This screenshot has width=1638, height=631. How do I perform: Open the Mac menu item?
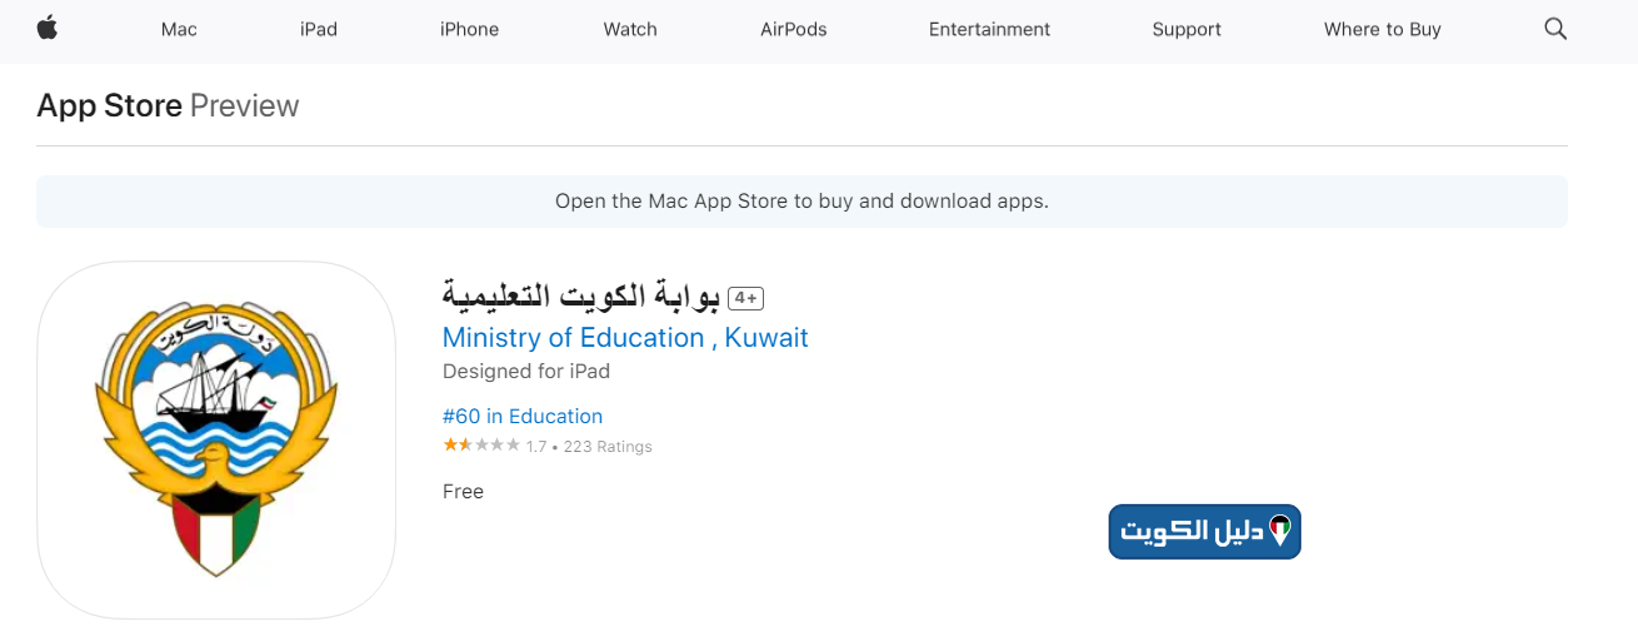tap(179, 30)
